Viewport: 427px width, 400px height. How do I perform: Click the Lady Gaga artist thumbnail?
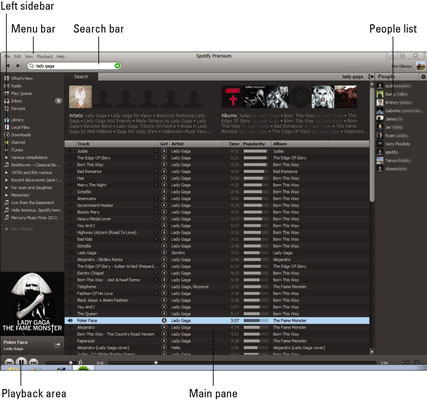[80, 97]
